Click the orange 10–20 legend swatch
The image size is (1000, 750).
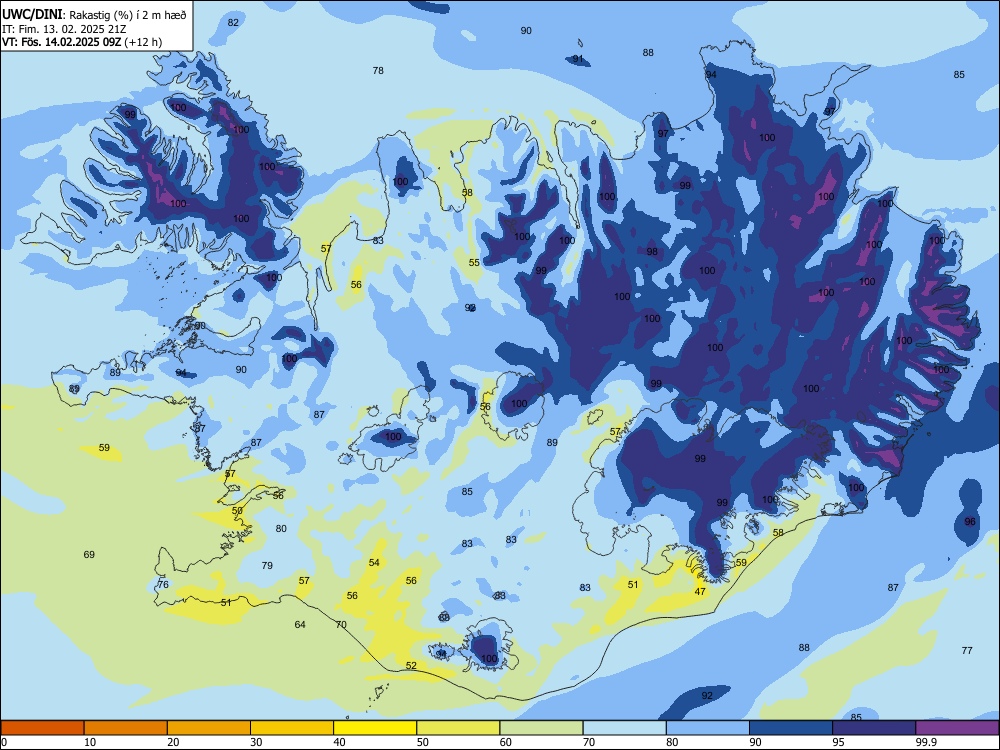(x=126, y=728)
